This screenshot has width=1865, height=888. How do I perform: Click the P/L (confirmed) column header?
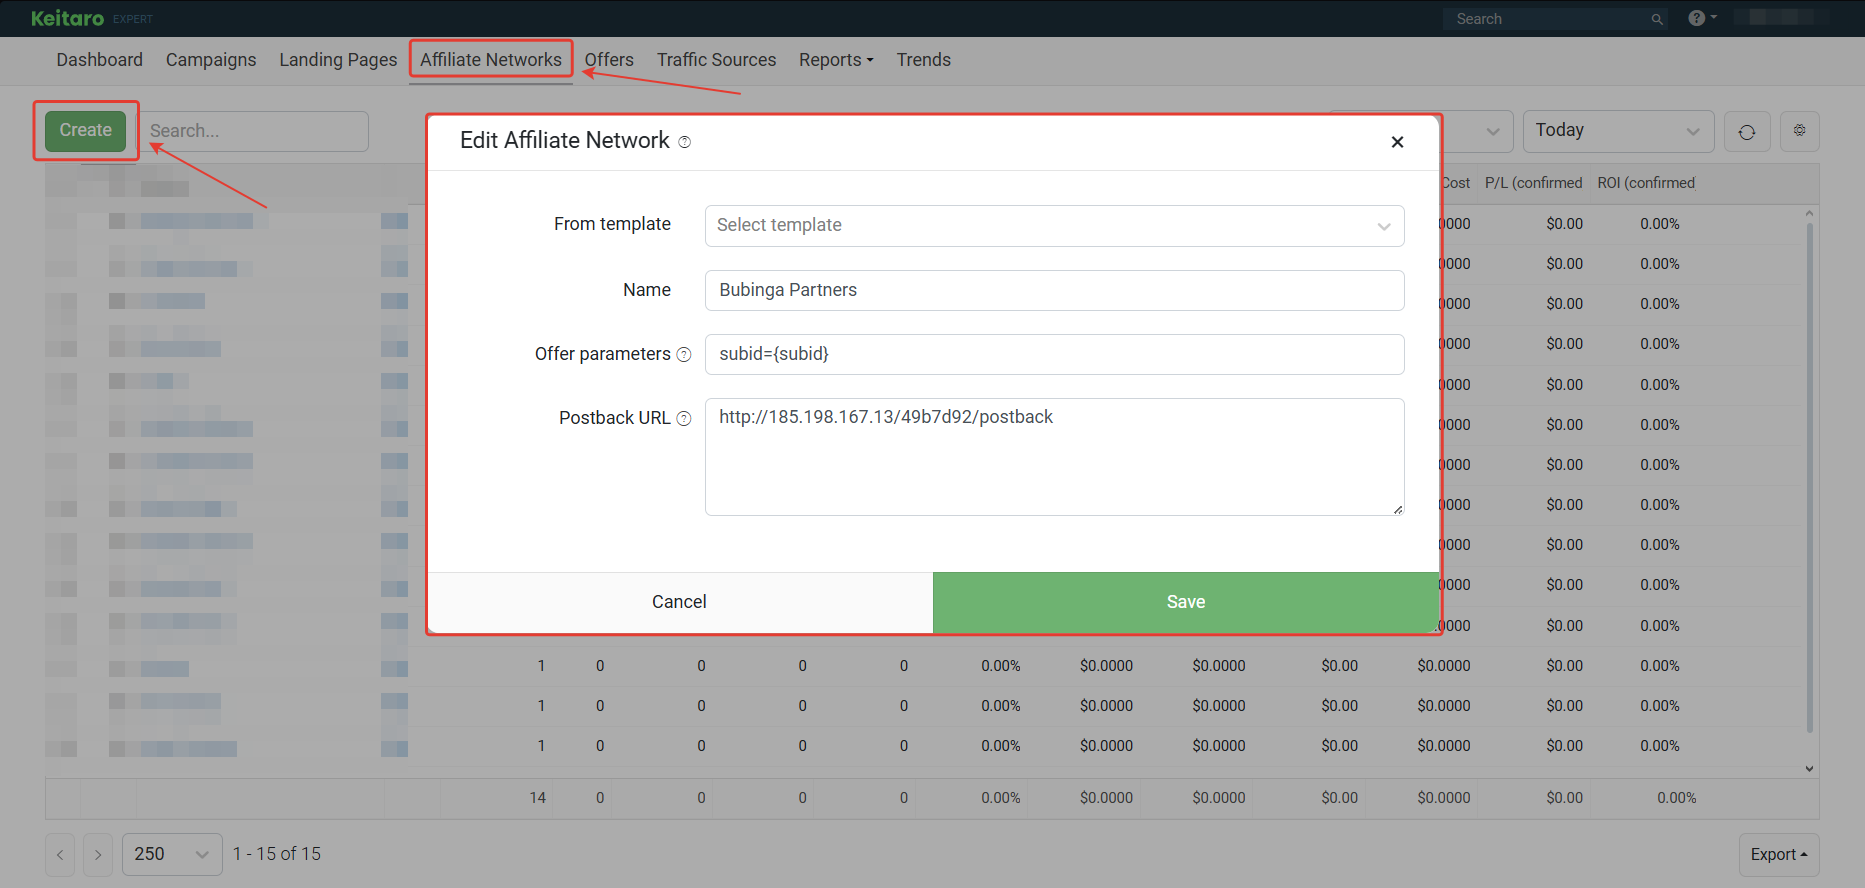(x=1533, y=183)
